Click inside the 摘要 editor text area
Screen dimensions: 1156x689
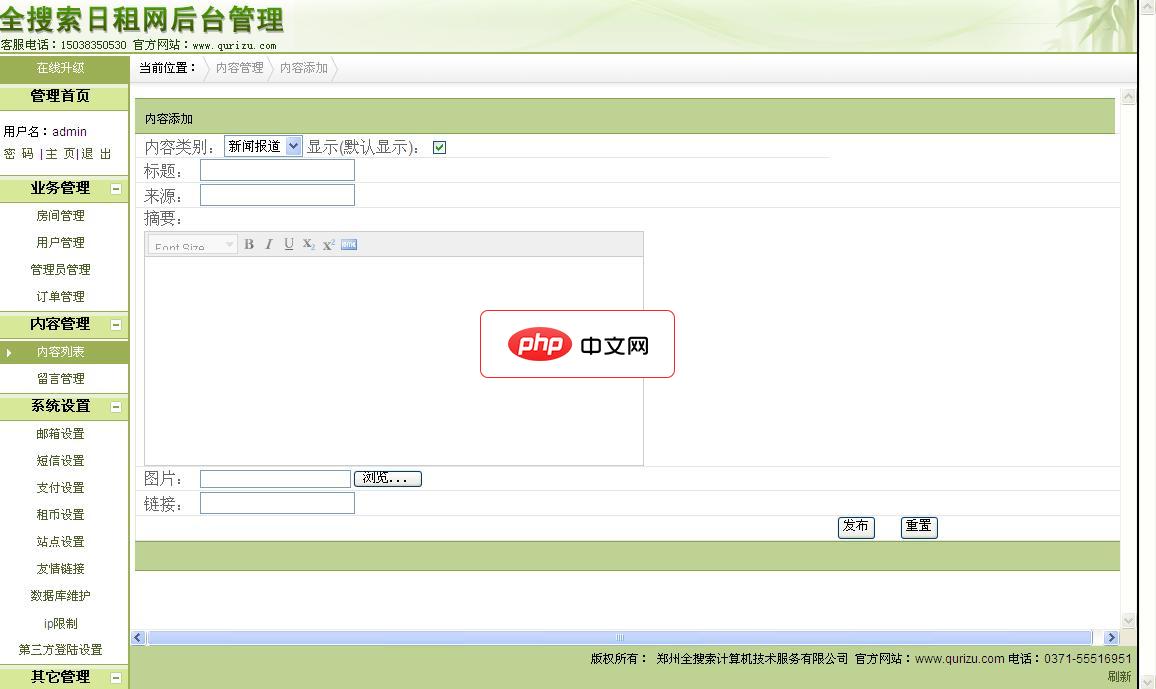[x=394, y=361]
